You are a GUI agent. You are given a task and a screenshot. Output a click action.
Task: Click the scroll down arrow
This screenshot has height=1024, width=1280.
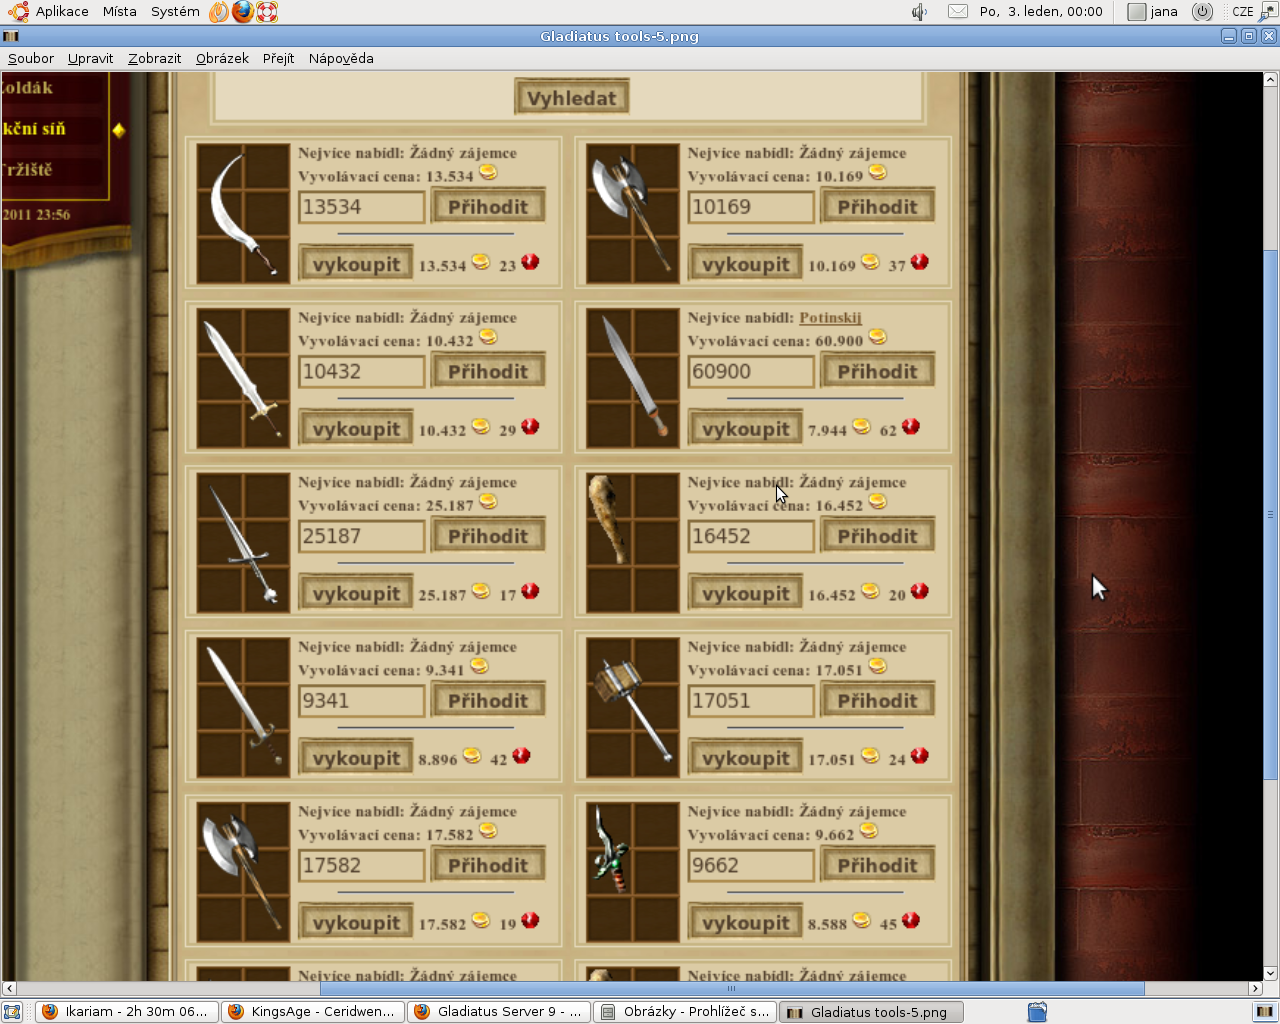pyautogui.click(x=1271, y=973)
